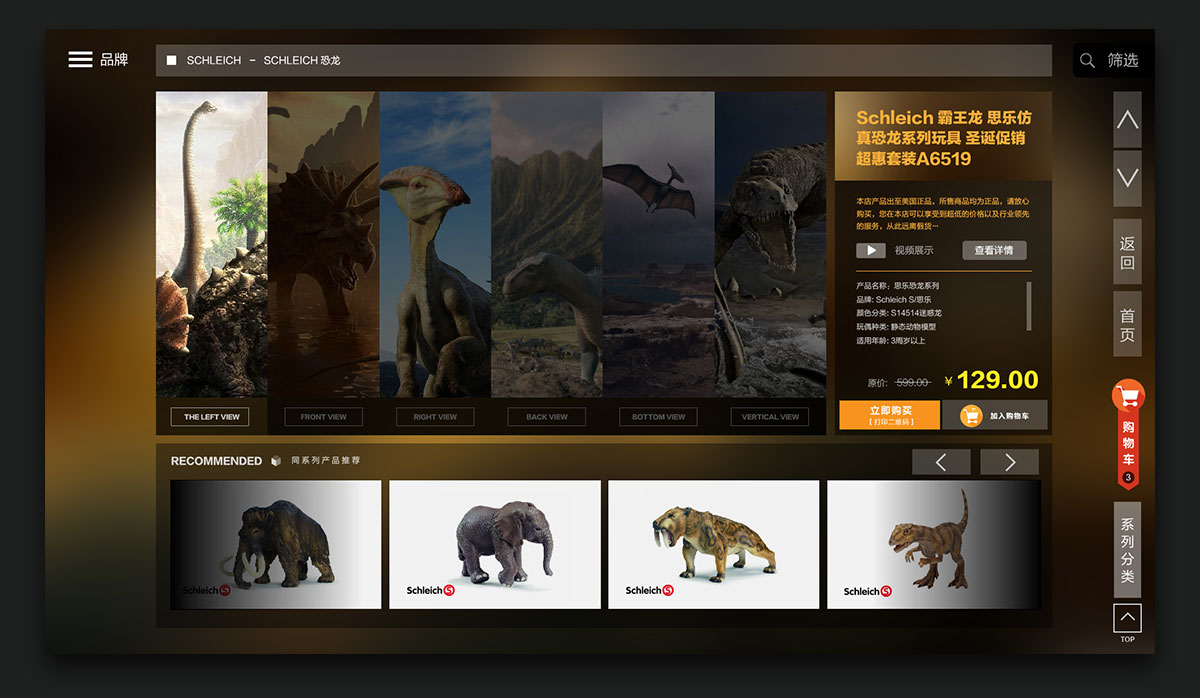Image resolution: width=1200 pixels, height=698 pixels.
Task: Click 立即购买 buy now button
Action: point(890,415)
